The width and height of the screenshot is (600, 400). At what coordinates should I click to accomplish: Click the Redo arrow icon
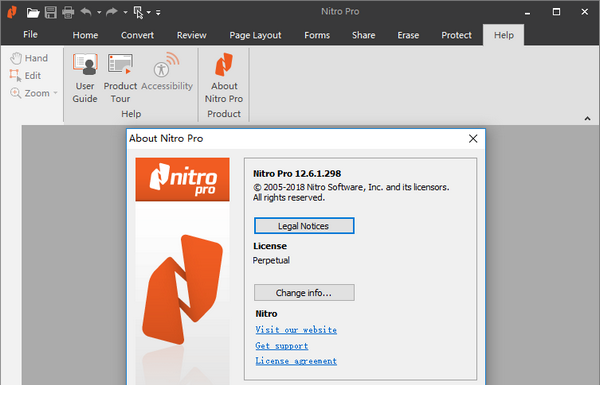[111, 12]
